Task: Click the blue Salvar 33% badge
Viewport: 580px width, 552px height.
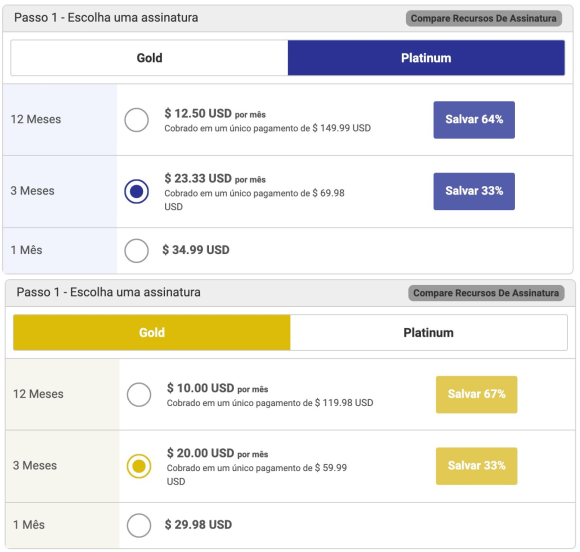Action: (474, 191)
